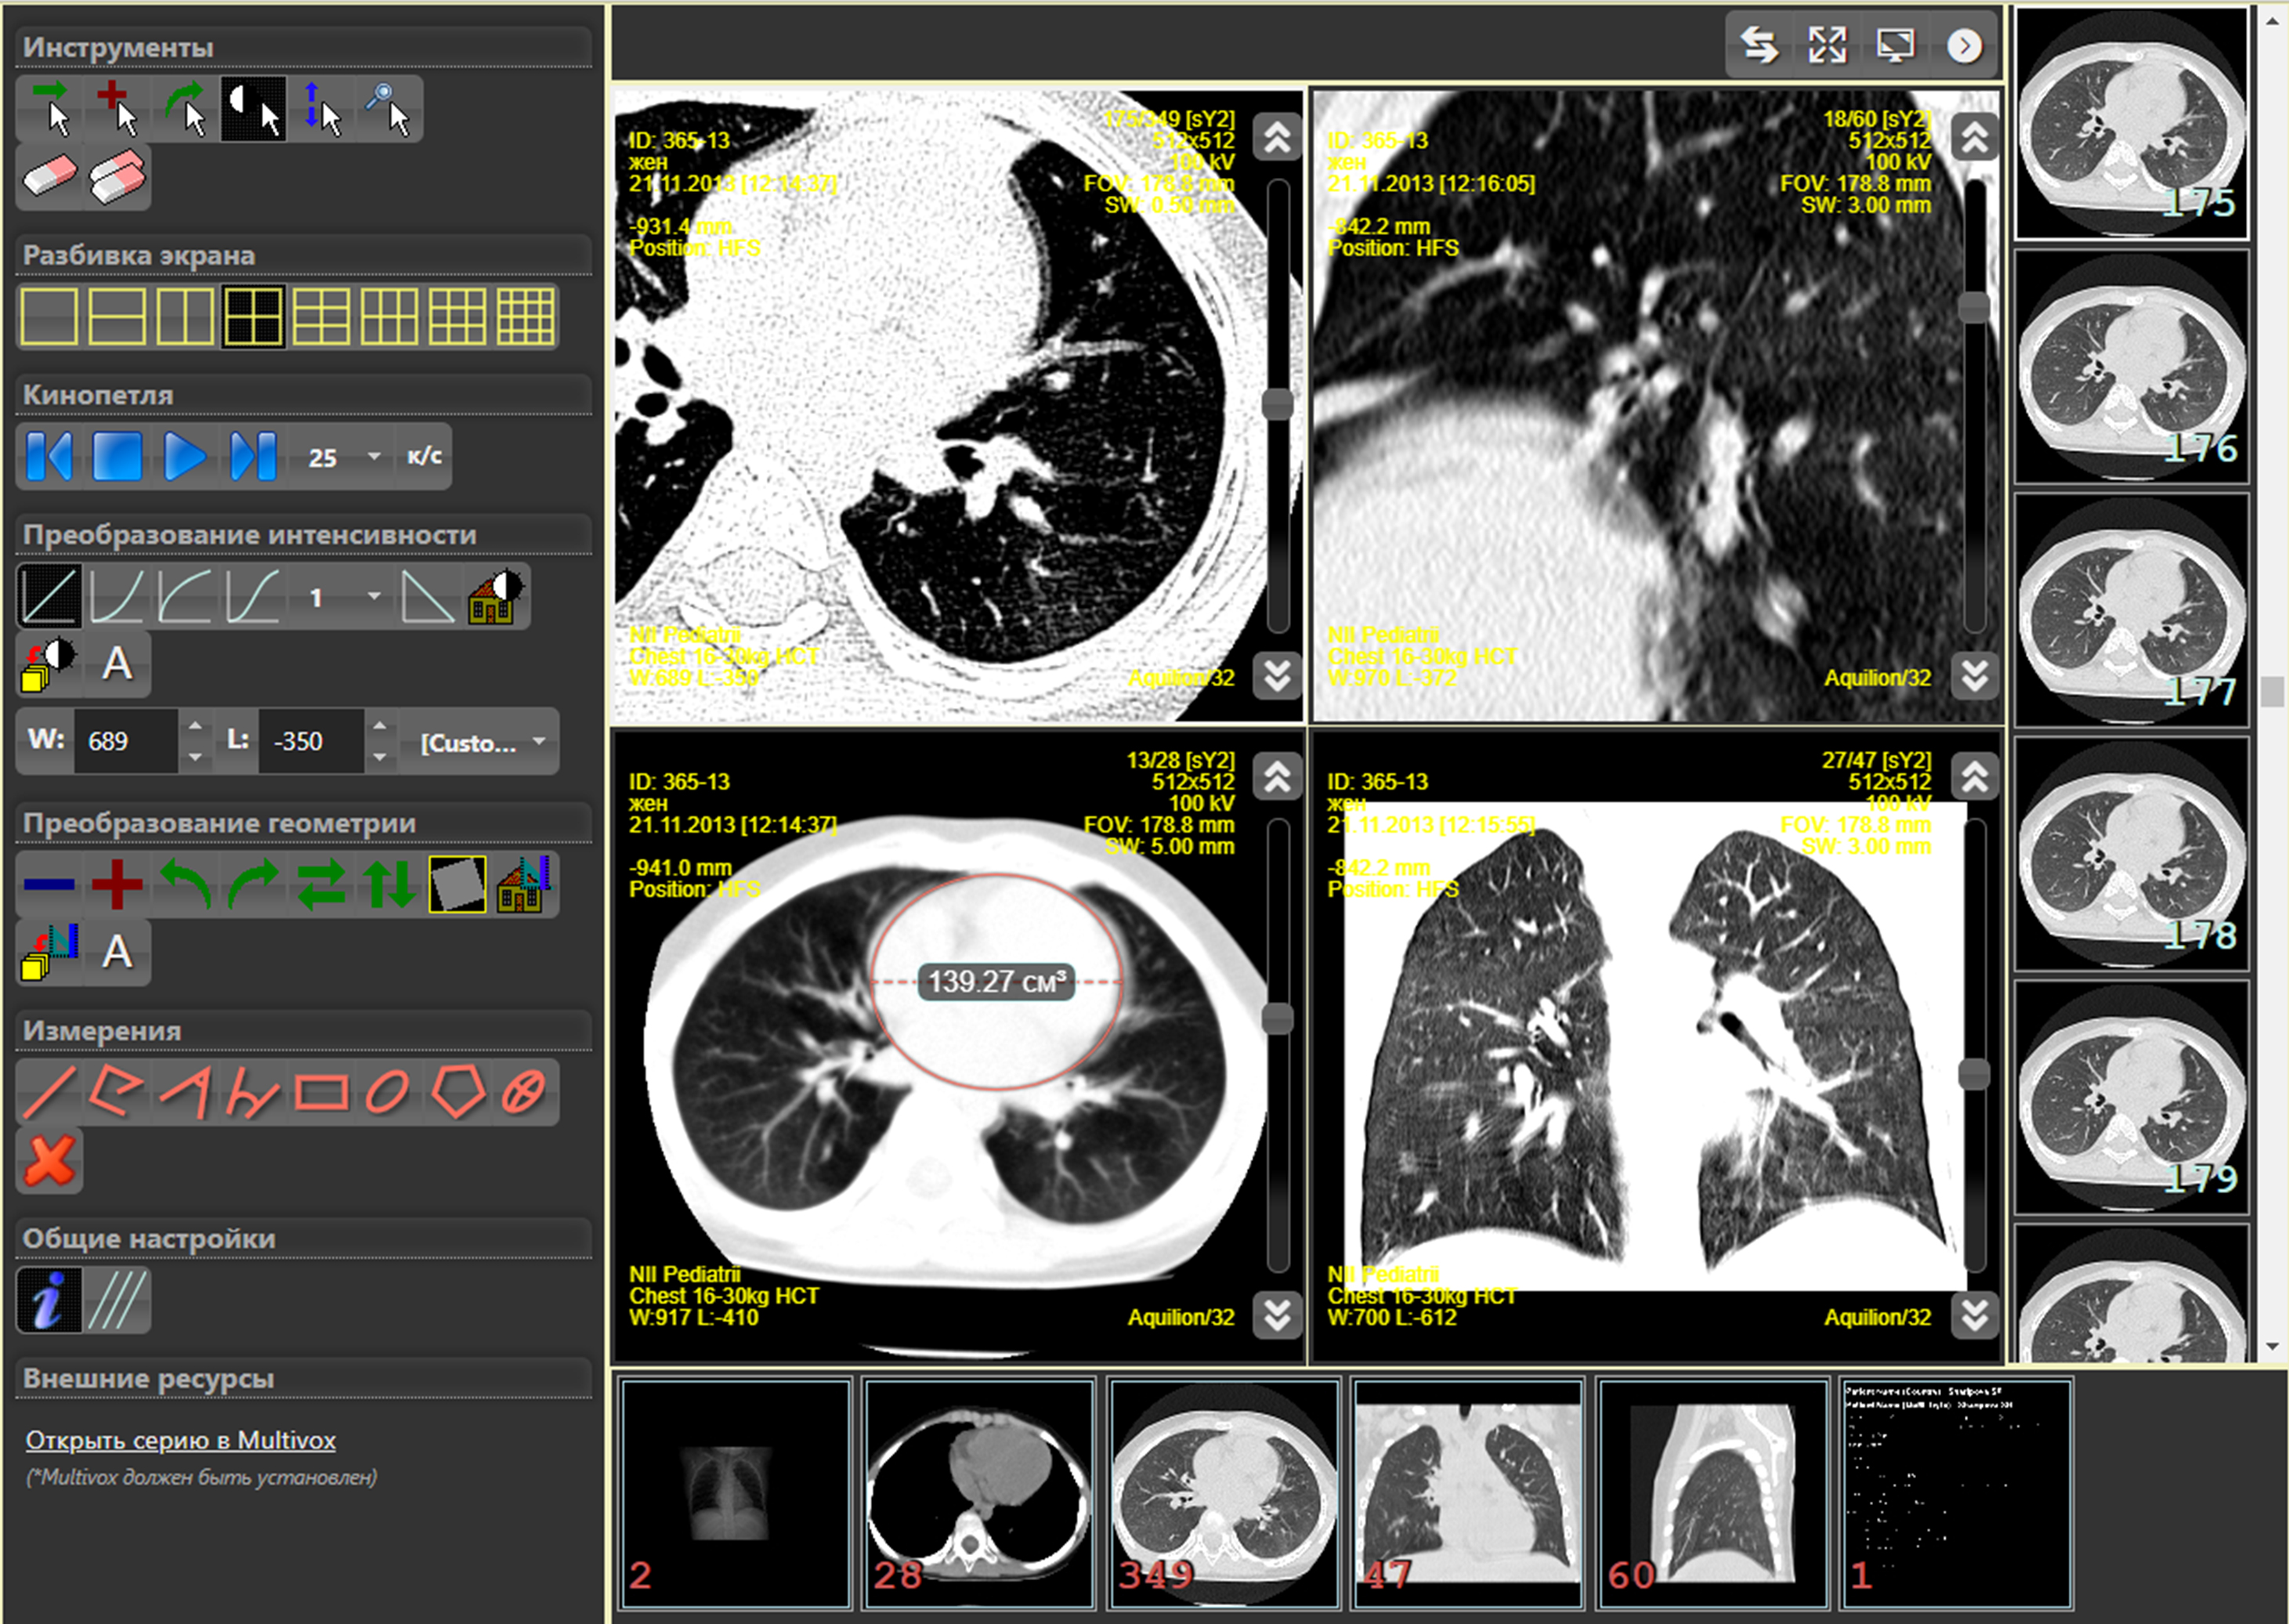Click slice slider handle in top-left viewport
The width and height of the screenshot is (2289, 1624).
click(1277, 404)
